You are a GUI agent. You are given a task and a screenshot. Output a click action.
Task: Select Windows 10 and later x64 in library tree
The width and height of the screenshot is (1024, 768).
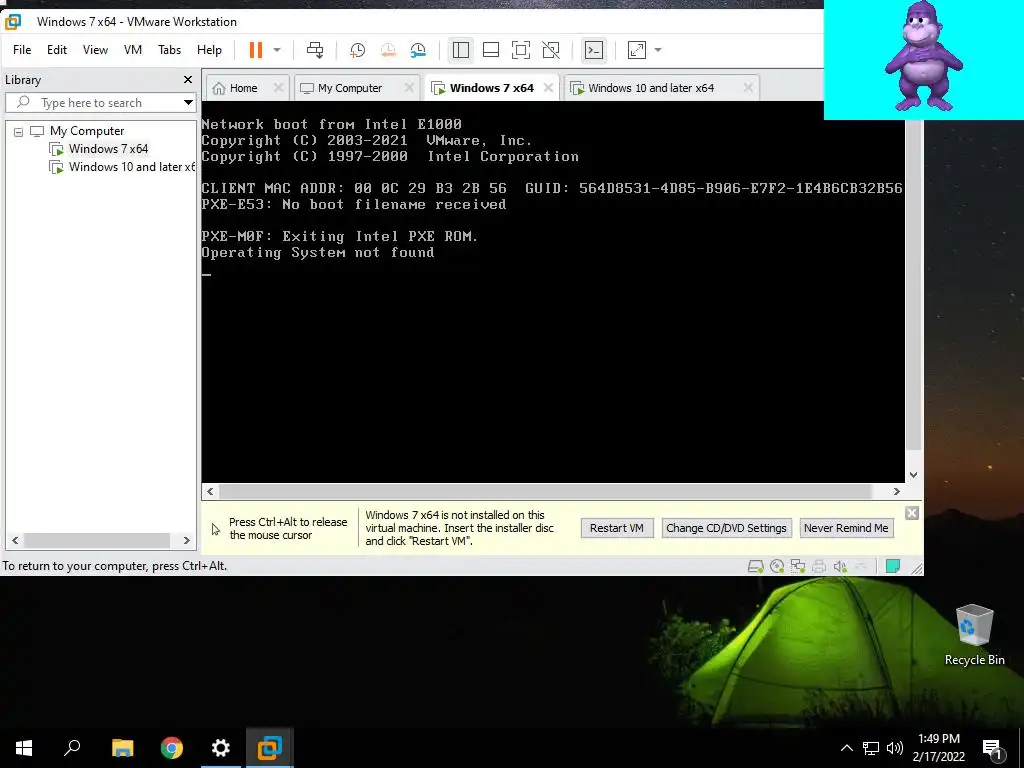[x=132, y=167]
